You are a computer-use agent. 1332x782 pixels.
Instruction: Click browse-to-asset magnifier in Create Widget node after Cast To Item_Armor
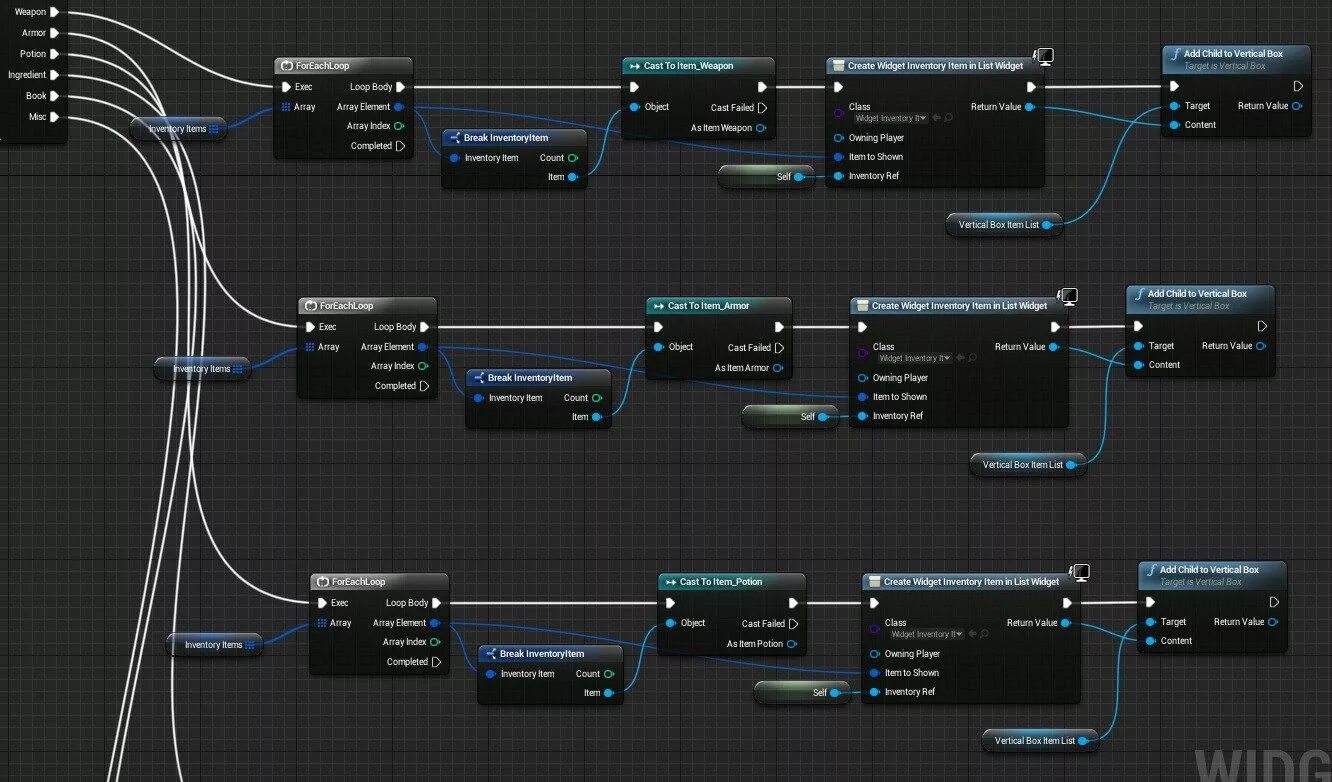click(972, 358)
